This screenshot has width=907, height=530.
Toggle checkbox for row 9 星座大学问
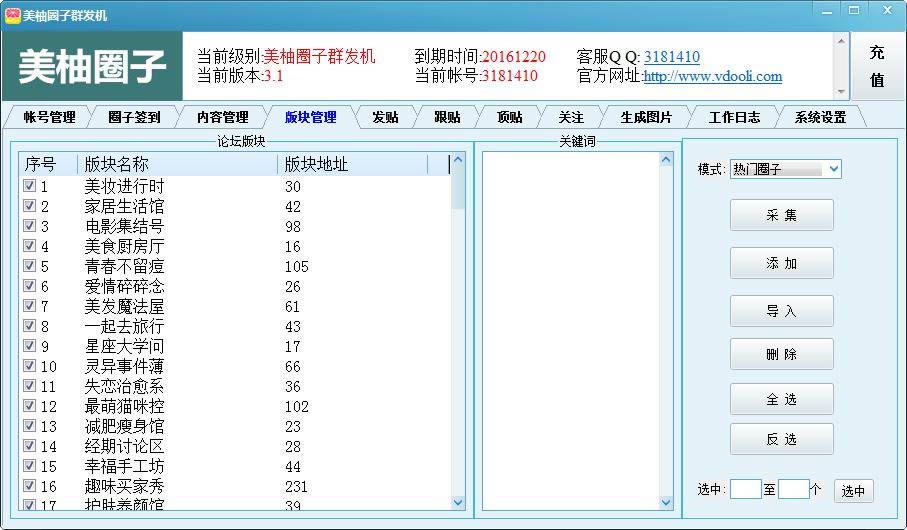pyautogui.click(x=30, y=345)
